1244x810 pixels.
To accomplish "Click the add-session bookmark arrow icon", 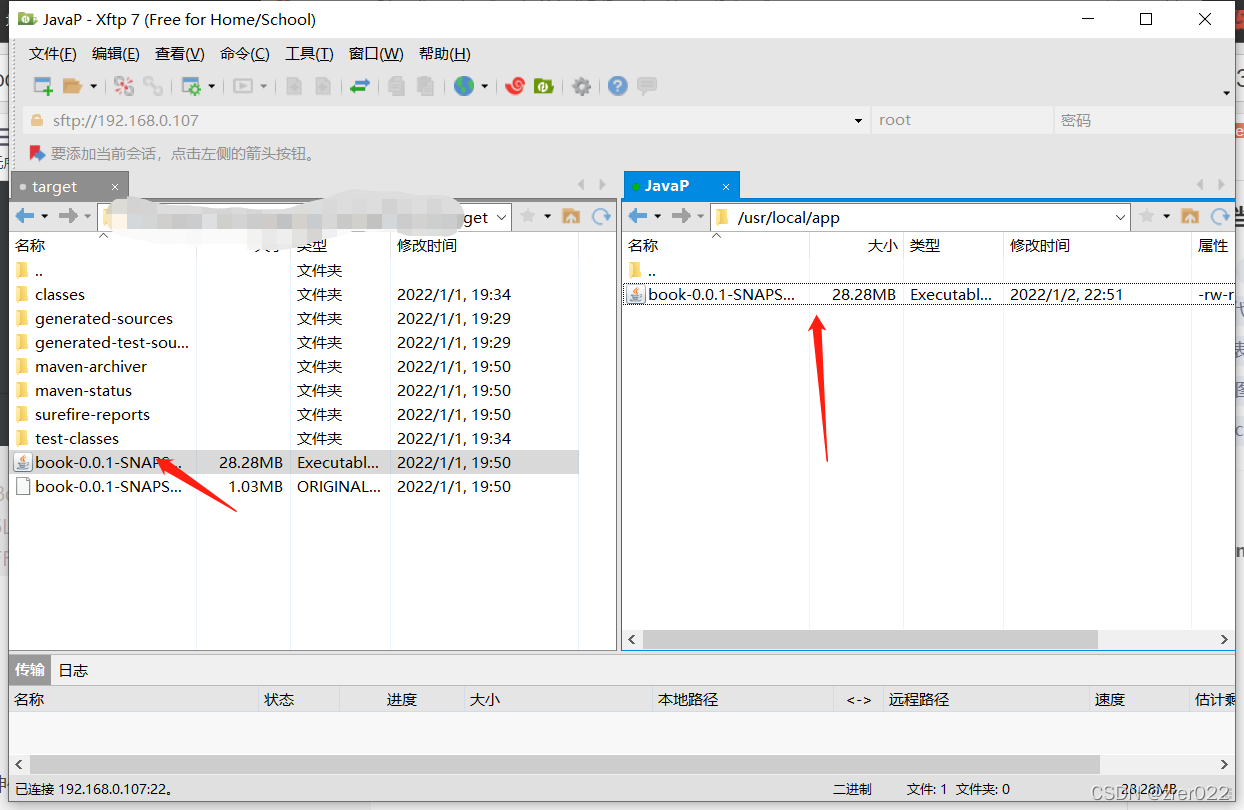I will click(x=37, y=153).
